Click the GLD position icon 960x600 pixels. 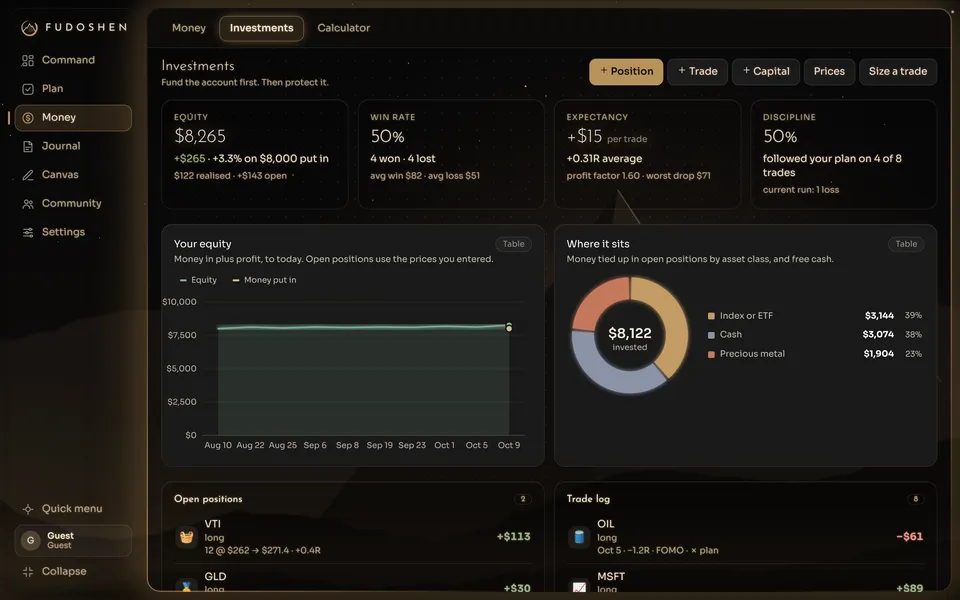[186, 587]
